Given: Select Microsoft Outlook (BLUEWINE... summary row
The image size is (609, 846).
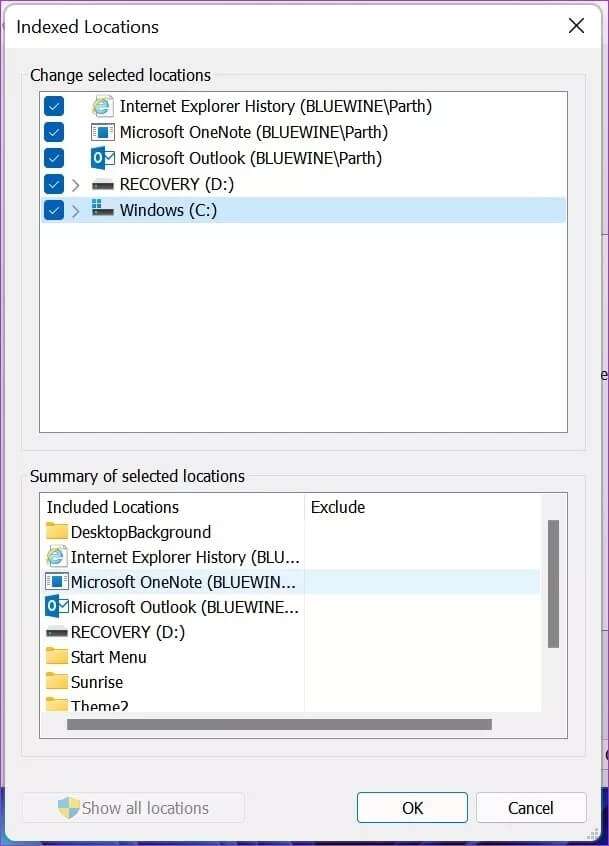Looking at the screenshot, I should [184, 606].
